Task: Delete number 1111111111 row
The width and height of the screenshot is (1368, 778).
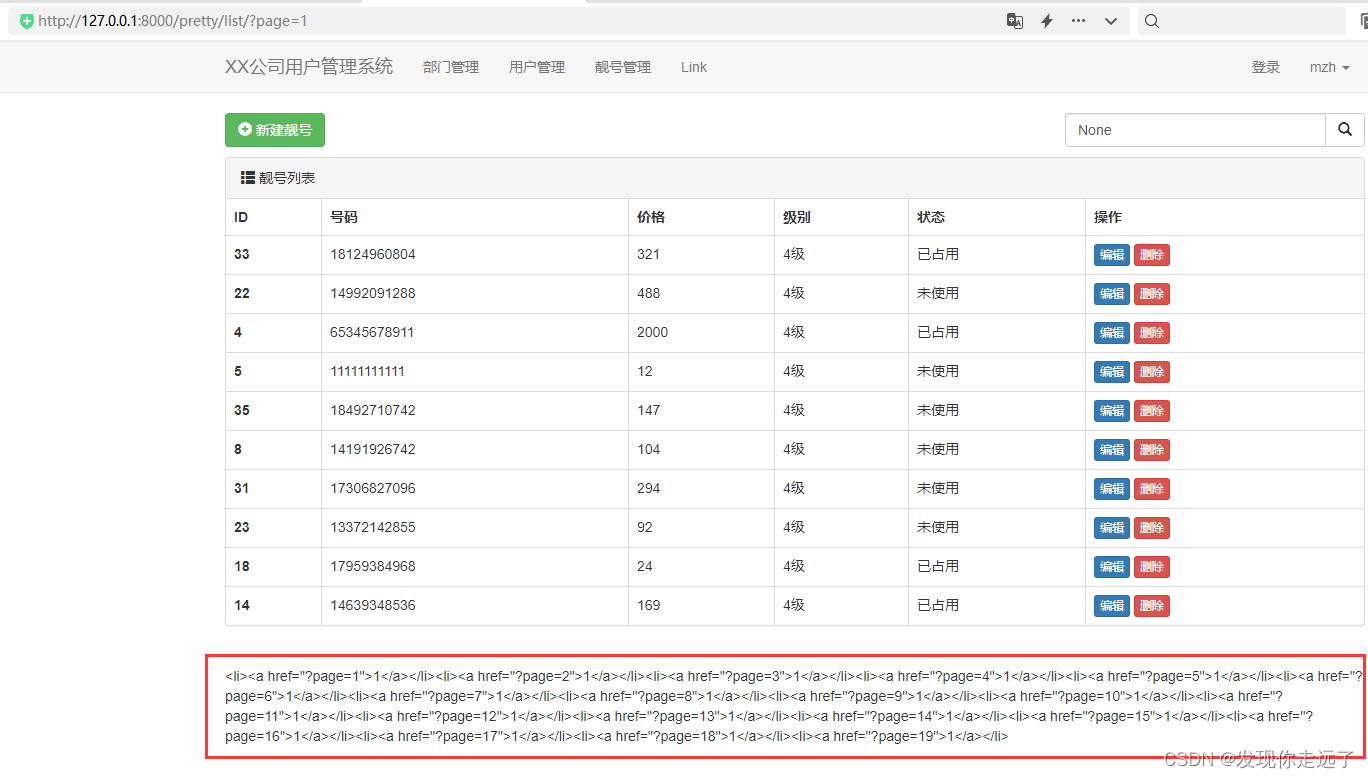Action: (x=1152, y=372)
